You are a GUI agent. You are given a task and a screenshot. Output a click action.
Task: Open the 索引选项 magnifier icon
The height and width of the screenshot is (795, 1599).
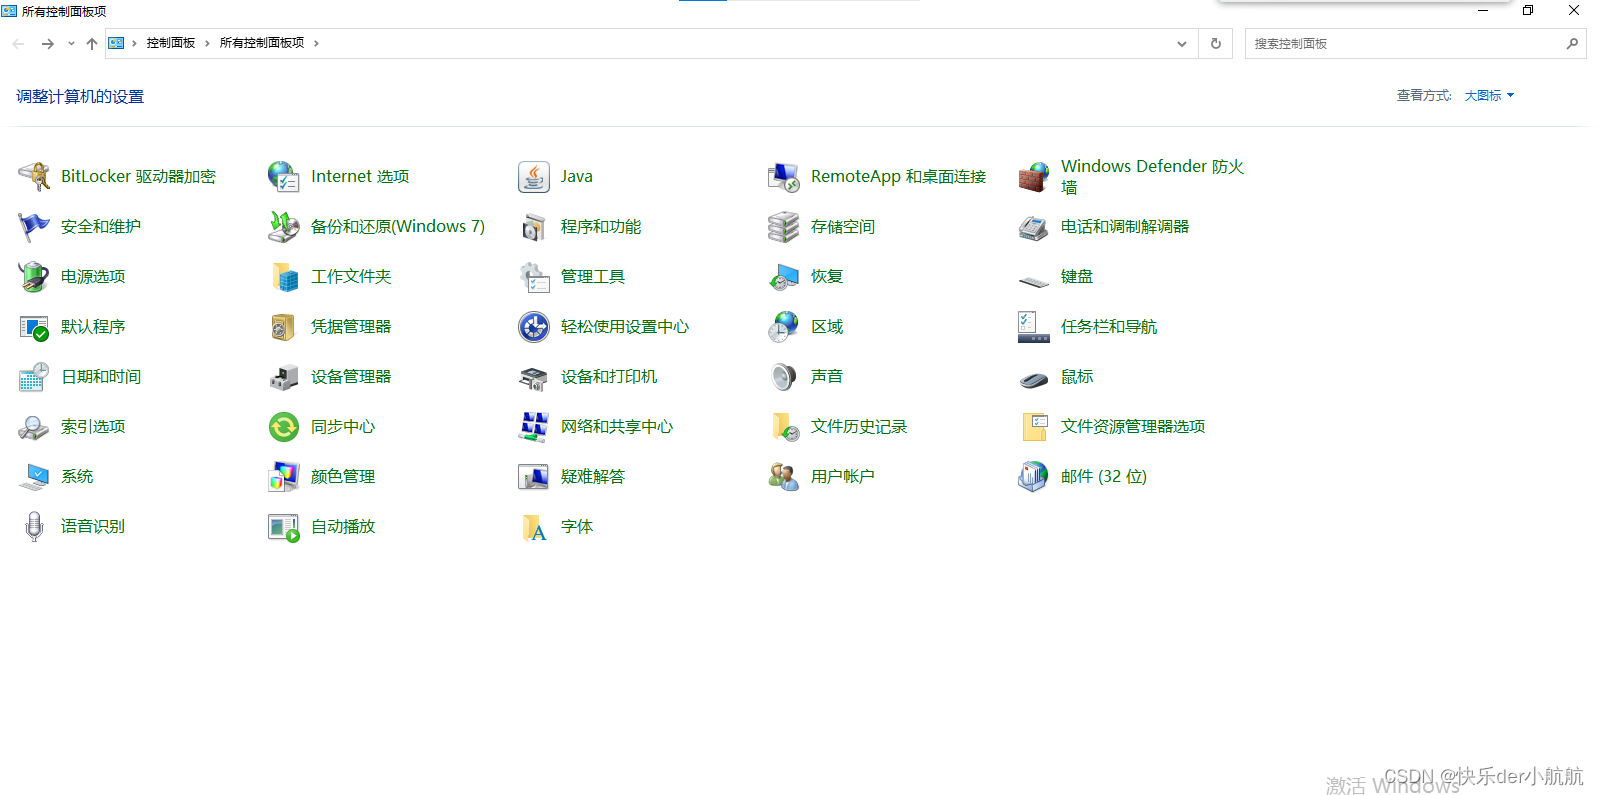click(34, 427)
